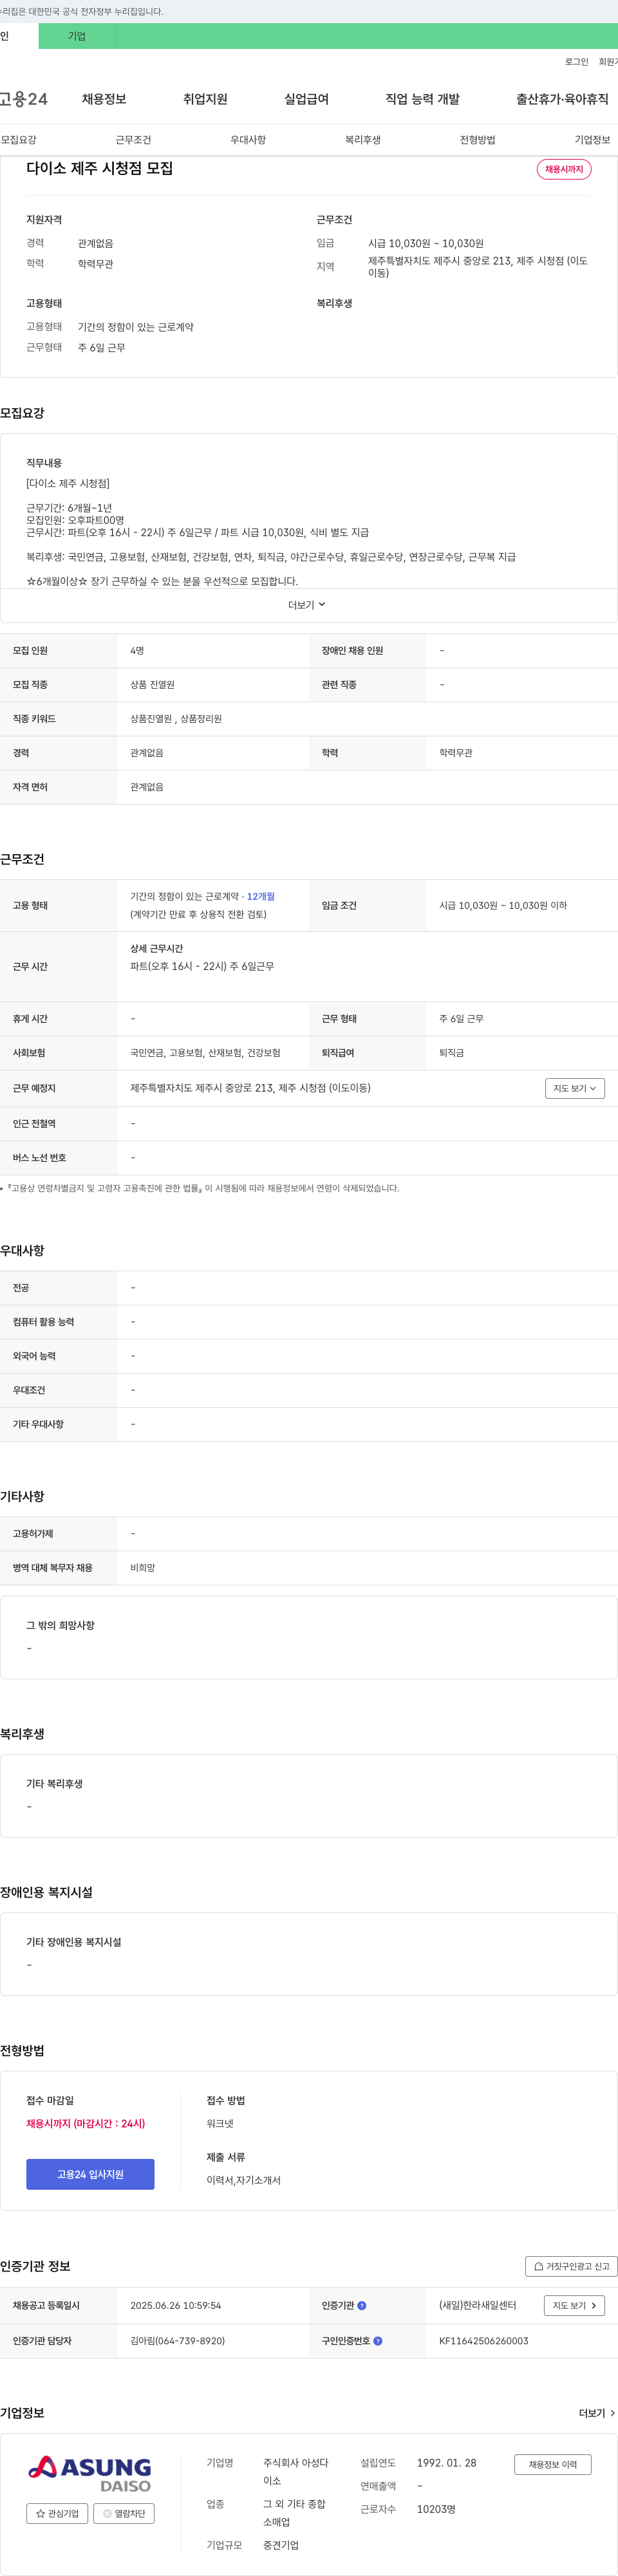
Task: Click wage value 시급 10,030원 ~ 10,030원 이하
Action: tap(503, 906)
